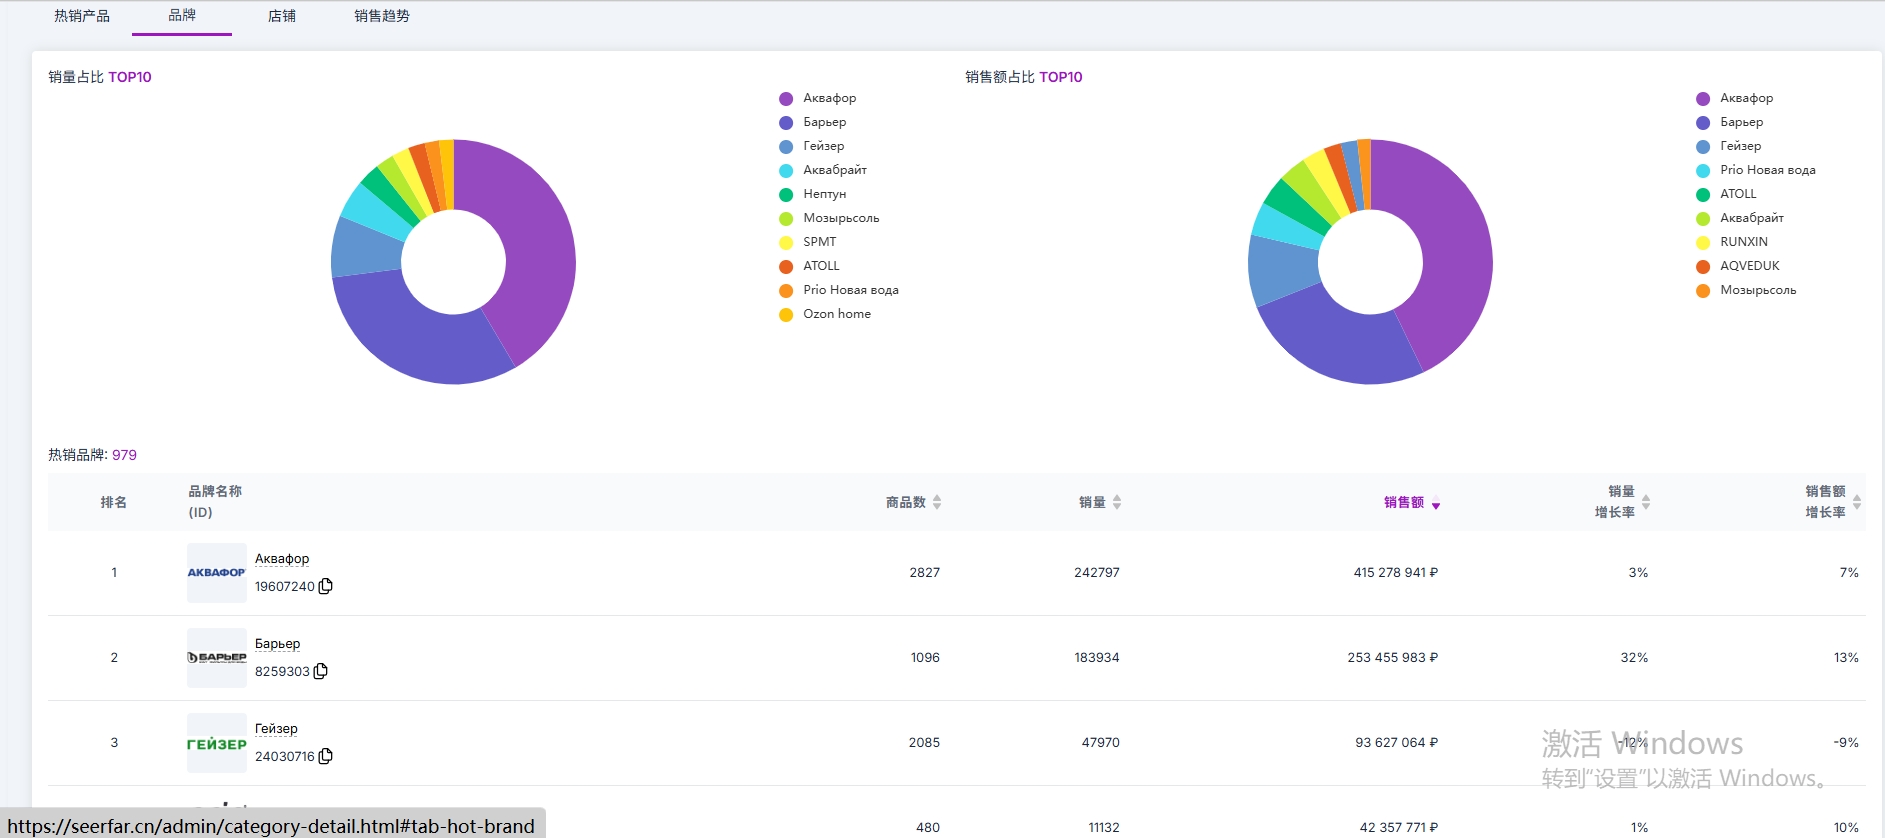Toggle Нептун series in the legend
This screenshot has width=1885, height=838.
coord(813,194)
